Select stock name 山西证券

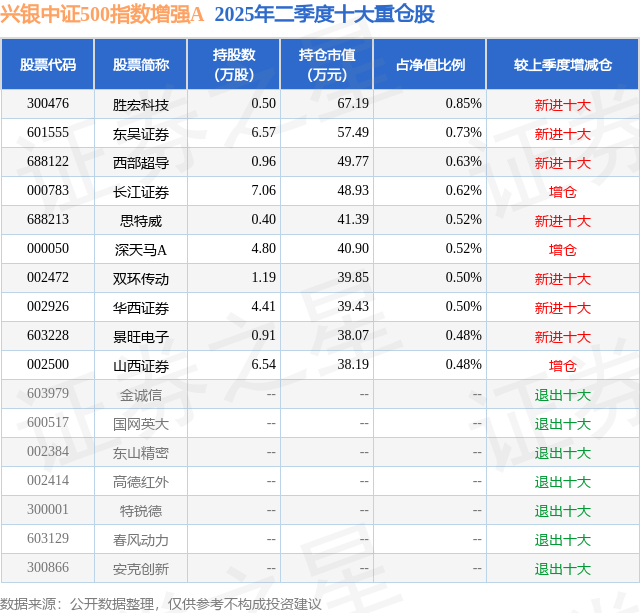point(141,366)
